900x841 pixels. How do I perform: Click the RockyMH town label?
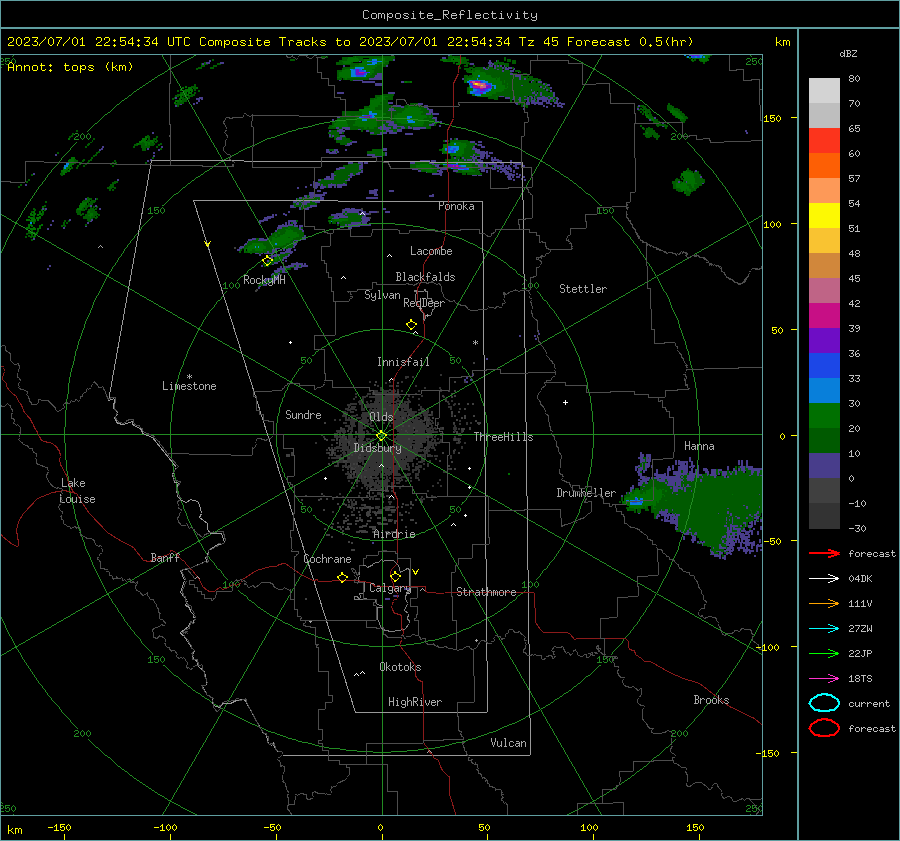point(264,280)
